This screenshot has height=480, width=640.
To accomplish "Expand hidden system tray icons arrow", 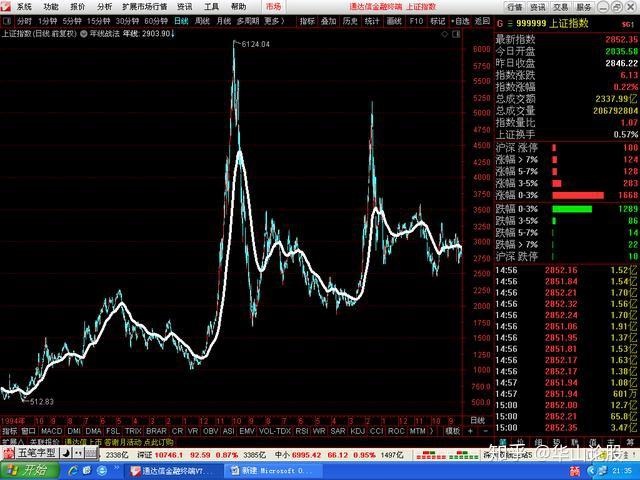I will pyautogui.click(x=593, y=471).
